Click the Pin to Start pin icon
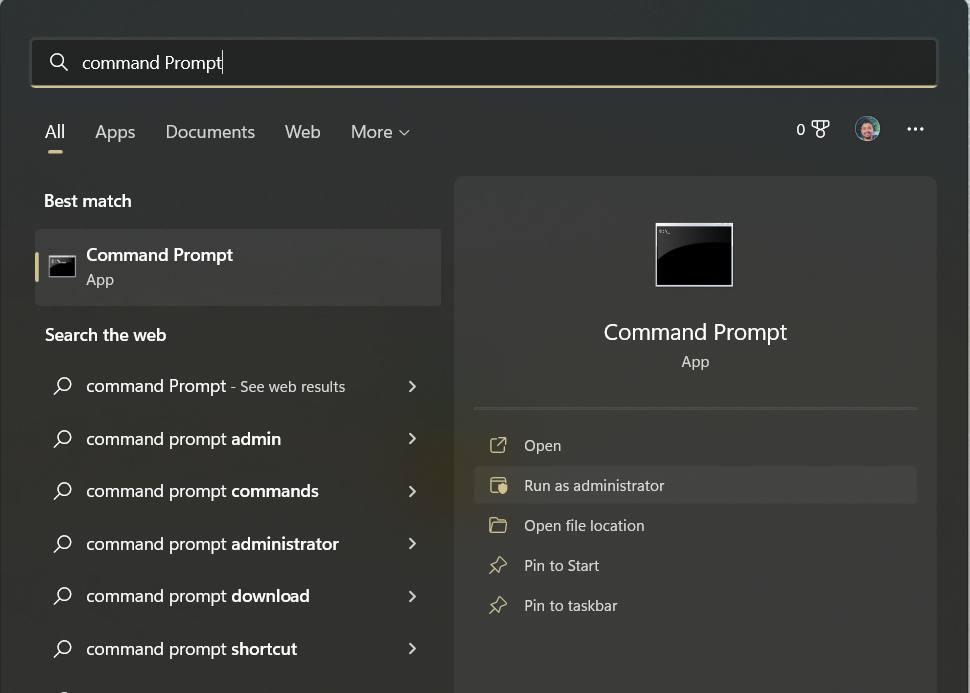 point(498,566)
